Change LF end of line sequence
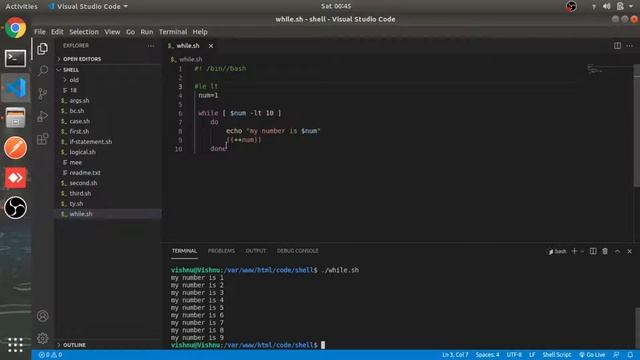The height and width of the screenshot is (360, 640). (532, 355)
